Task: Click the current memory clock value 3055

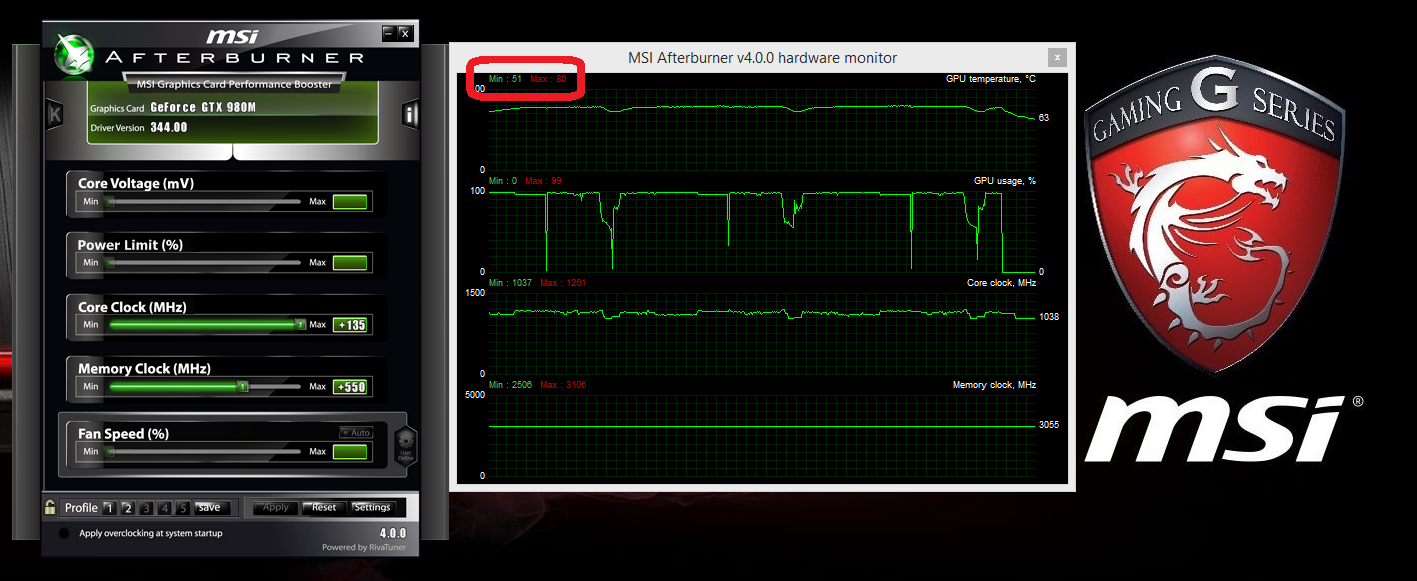Action: (x=1048, y=425)
